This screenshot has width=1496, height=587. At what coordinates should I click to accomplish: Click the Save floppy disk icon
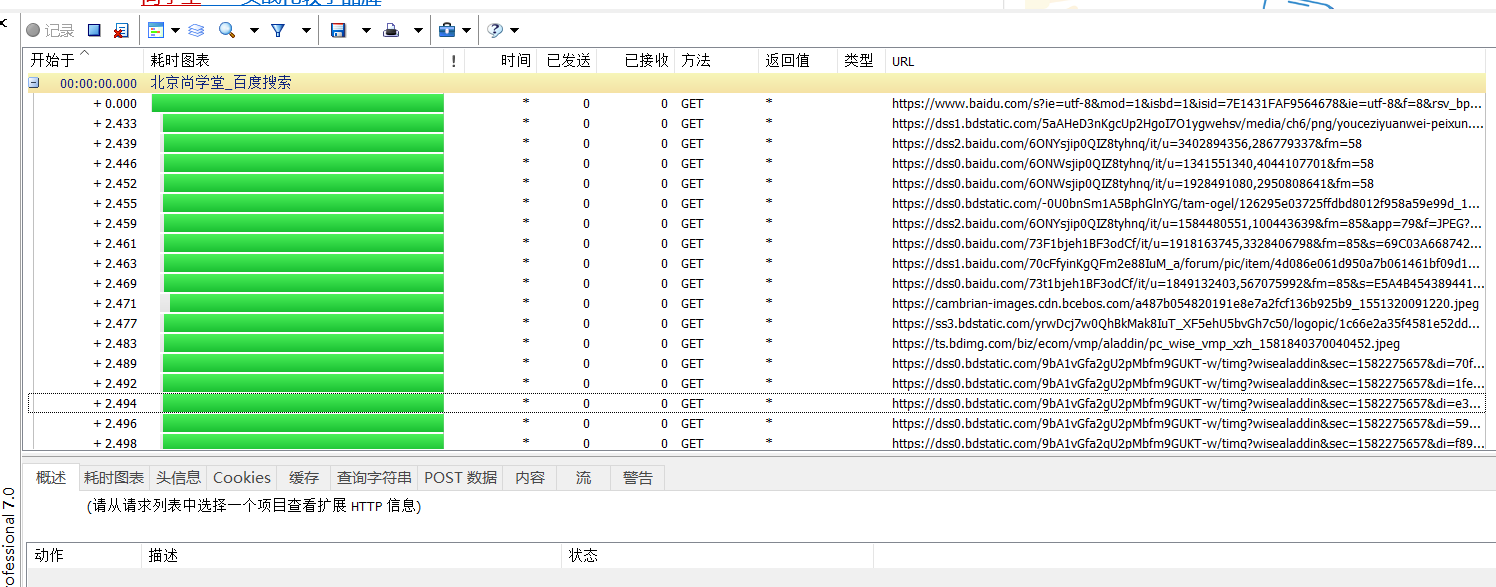click(x=338, y=31)
